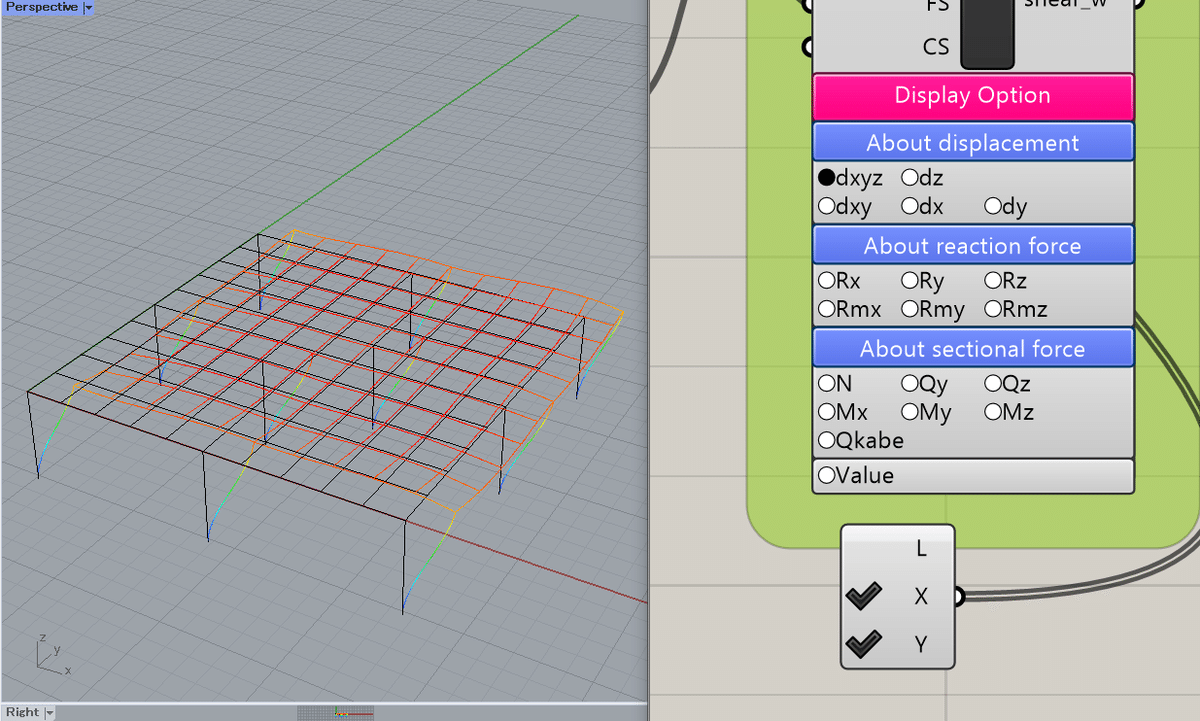Screen dimensions: 1200x721
Task: Select the N axial force option
Action: pos(827,384)
